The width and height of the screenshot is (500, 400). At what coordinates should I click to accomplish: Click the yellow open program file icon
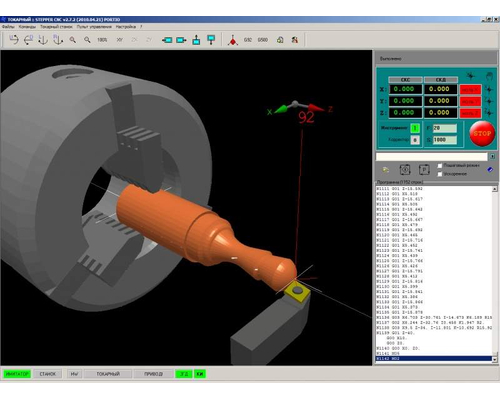[386, 170]
